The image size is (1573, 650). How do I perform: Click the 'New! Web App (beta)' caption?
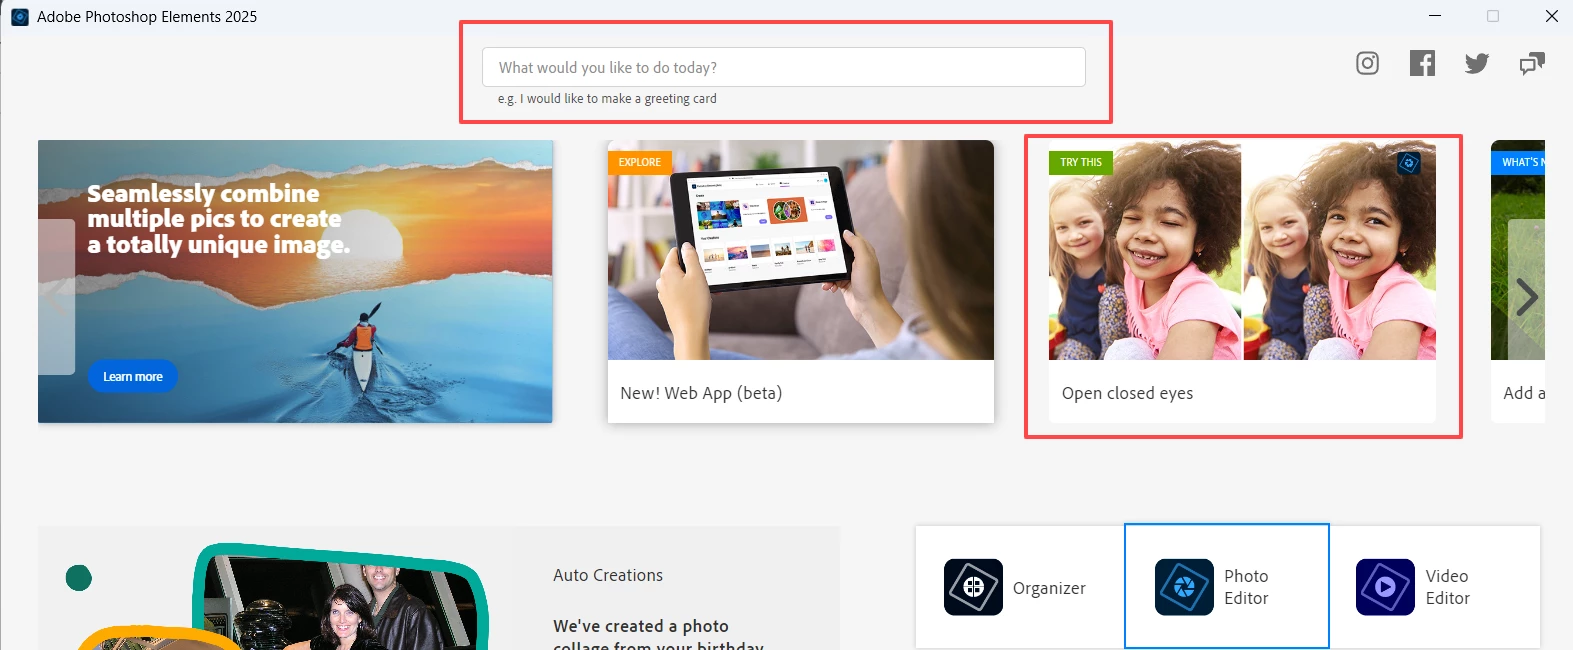(x=701, y=393)
